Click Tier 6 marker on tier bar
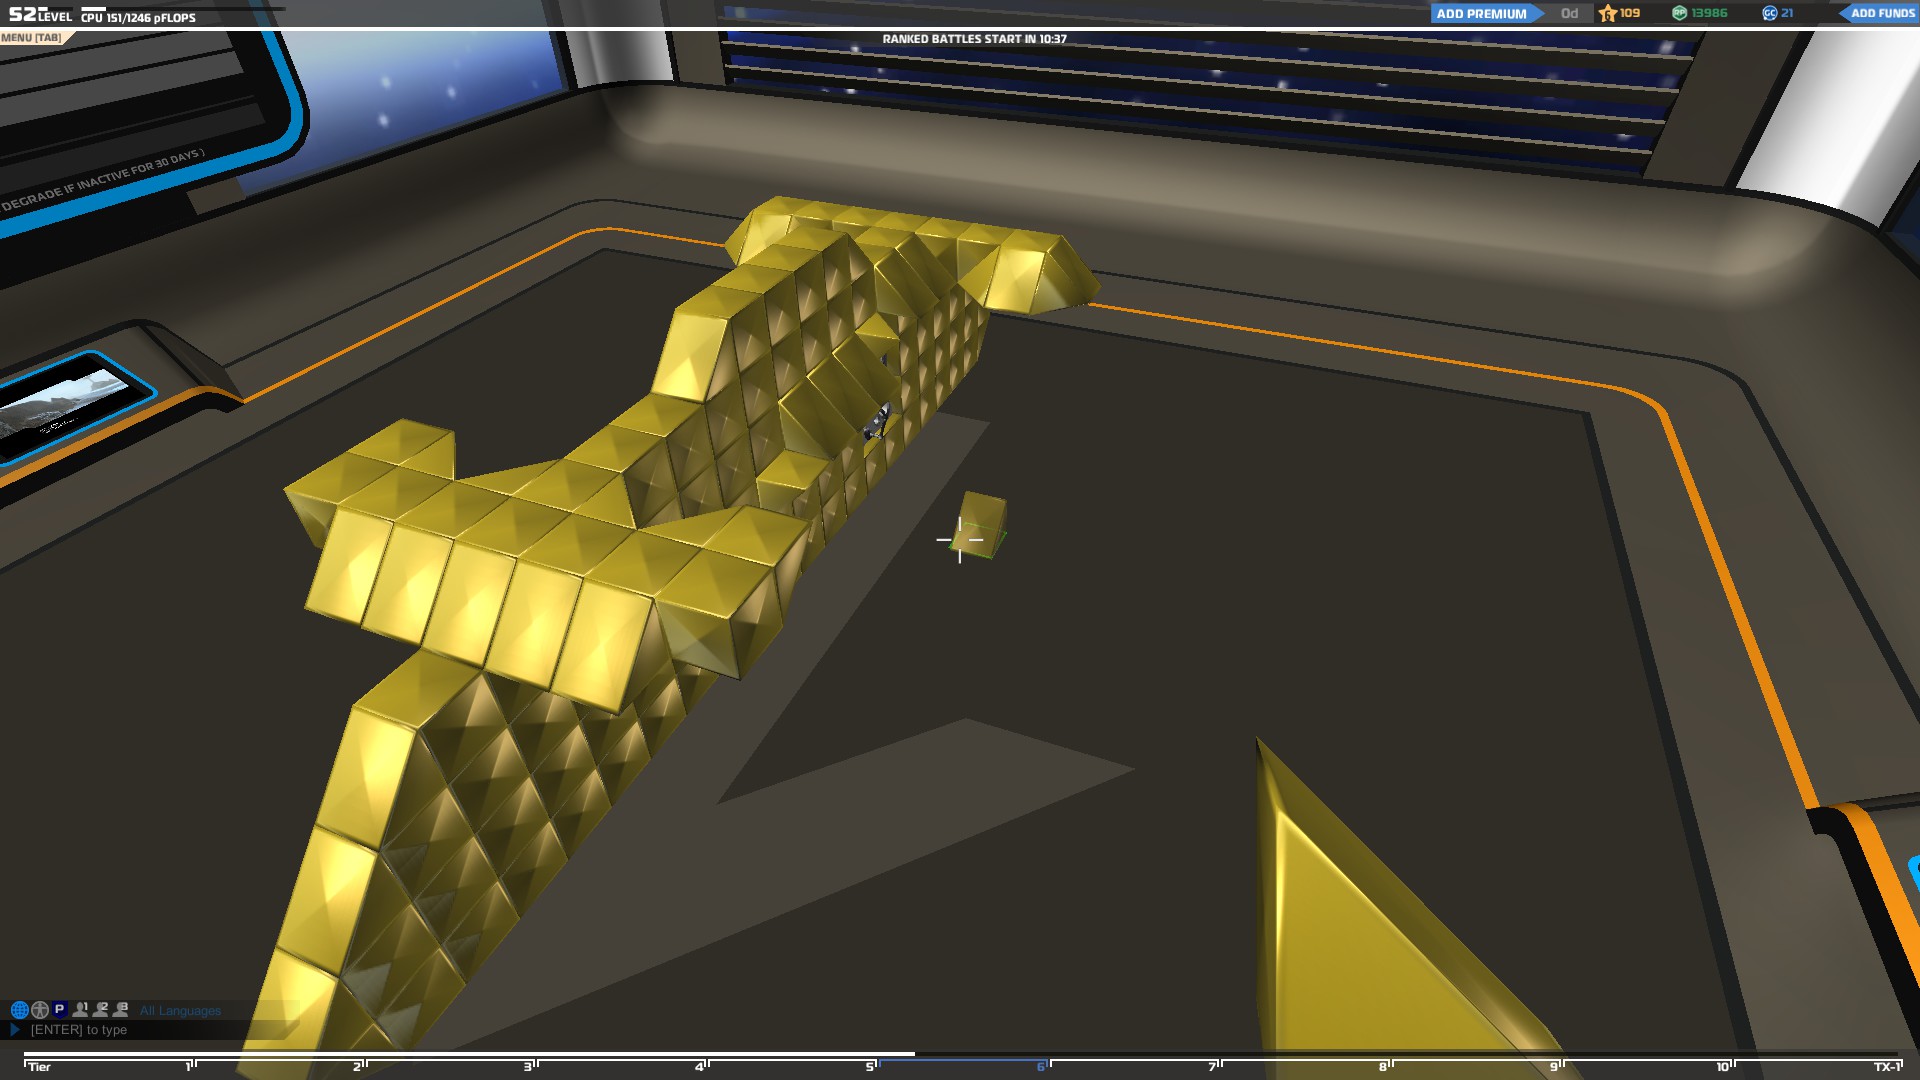 pyautogui.click(x=1042, y=1066)
